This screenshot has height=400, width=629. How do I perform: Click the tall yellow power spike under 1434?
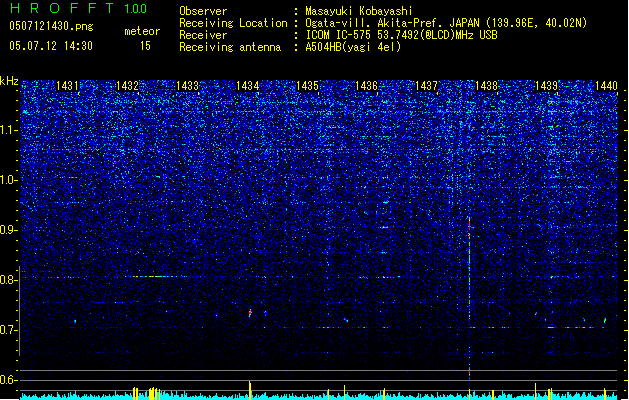pyautogui.click(x=250, y=390)
